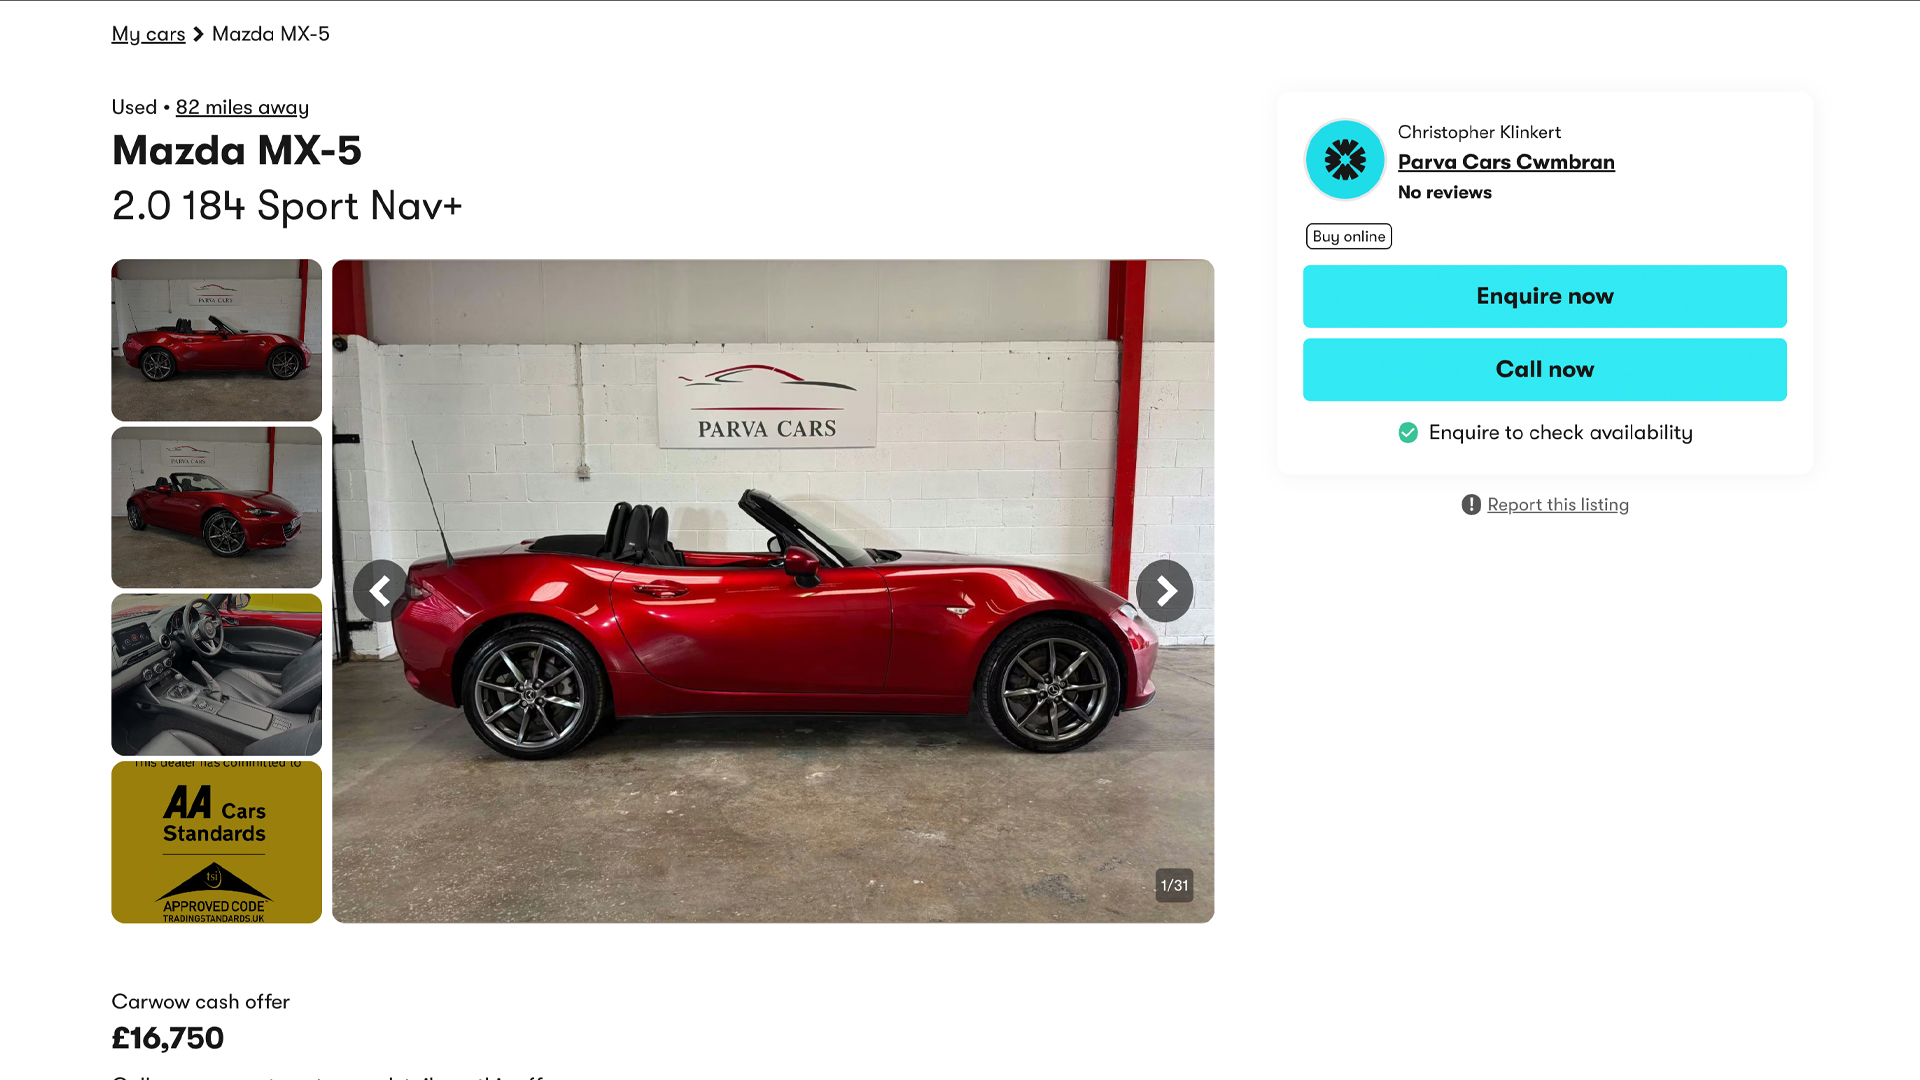This screenshot has height=1080, width=1920.
Task: Visit the Parva Cars Cwmbran dealer page
Action: point(1506,162)
